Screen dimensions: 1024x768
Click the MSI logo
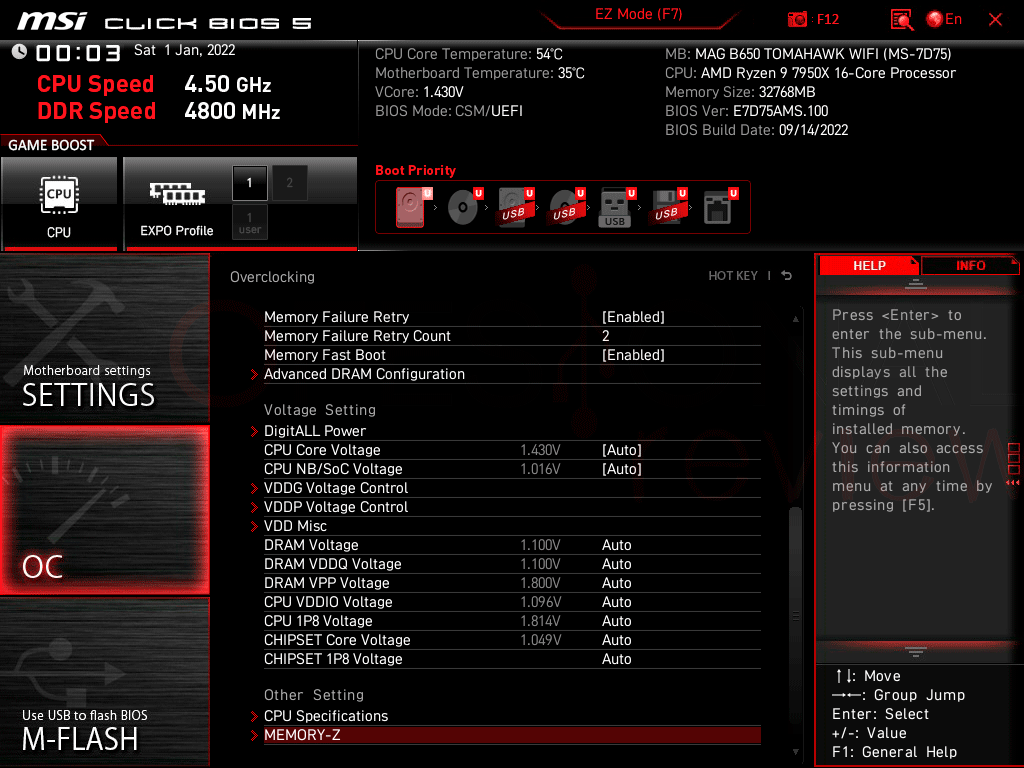(52, 21)
